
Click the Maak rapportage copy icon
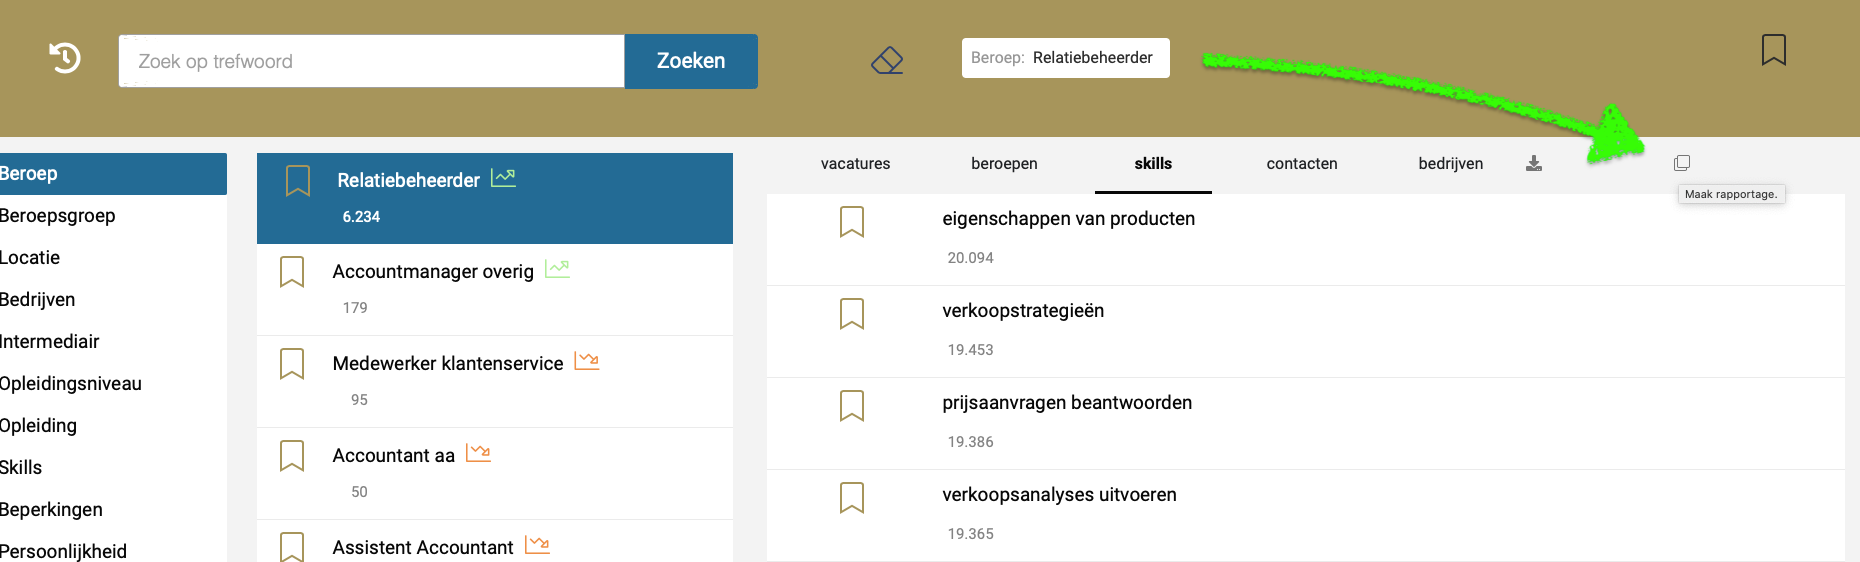click(x=1682, y=163)
